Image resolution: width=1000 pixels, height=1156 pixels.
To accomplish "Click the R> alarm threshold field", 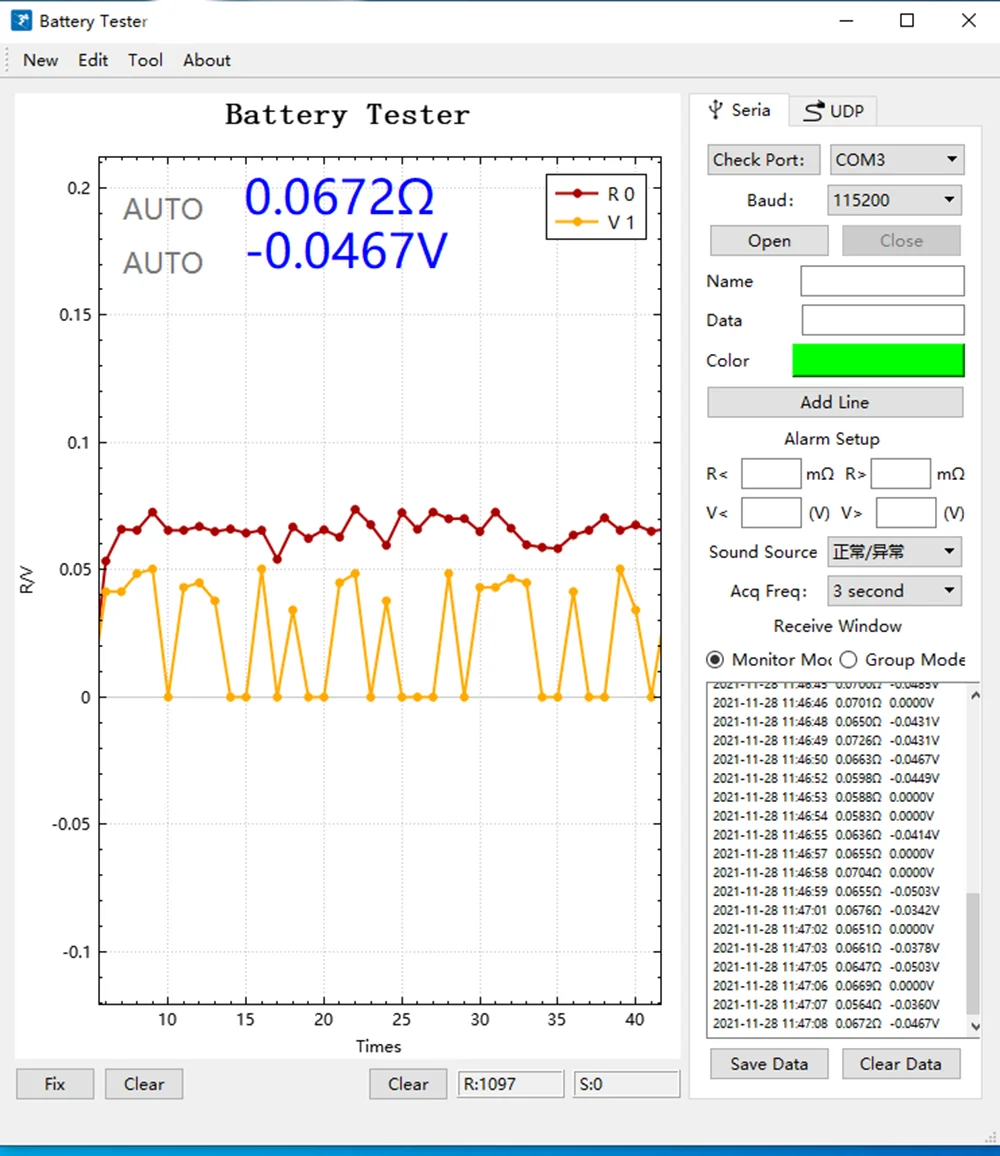I will coord(900,473).
